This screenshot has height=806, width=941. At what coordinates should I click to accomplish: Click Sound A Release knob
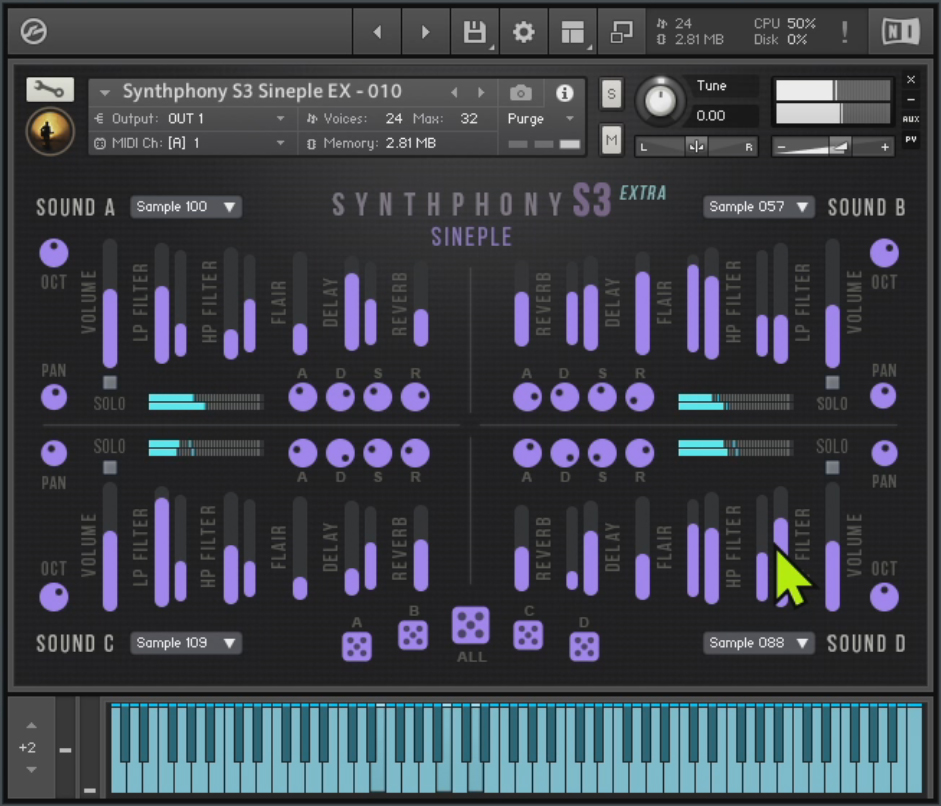(415, 397)
